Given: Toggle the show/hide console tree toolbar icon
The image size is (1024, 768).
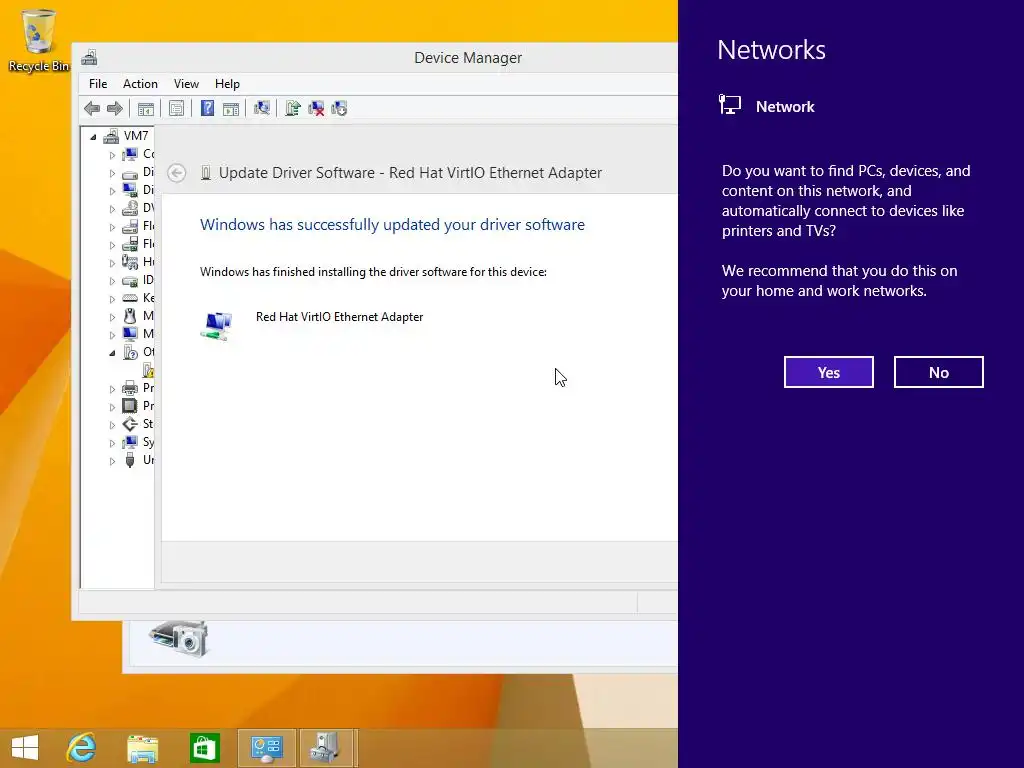Looking at the screenshot, I should click(x=146, y=108).
